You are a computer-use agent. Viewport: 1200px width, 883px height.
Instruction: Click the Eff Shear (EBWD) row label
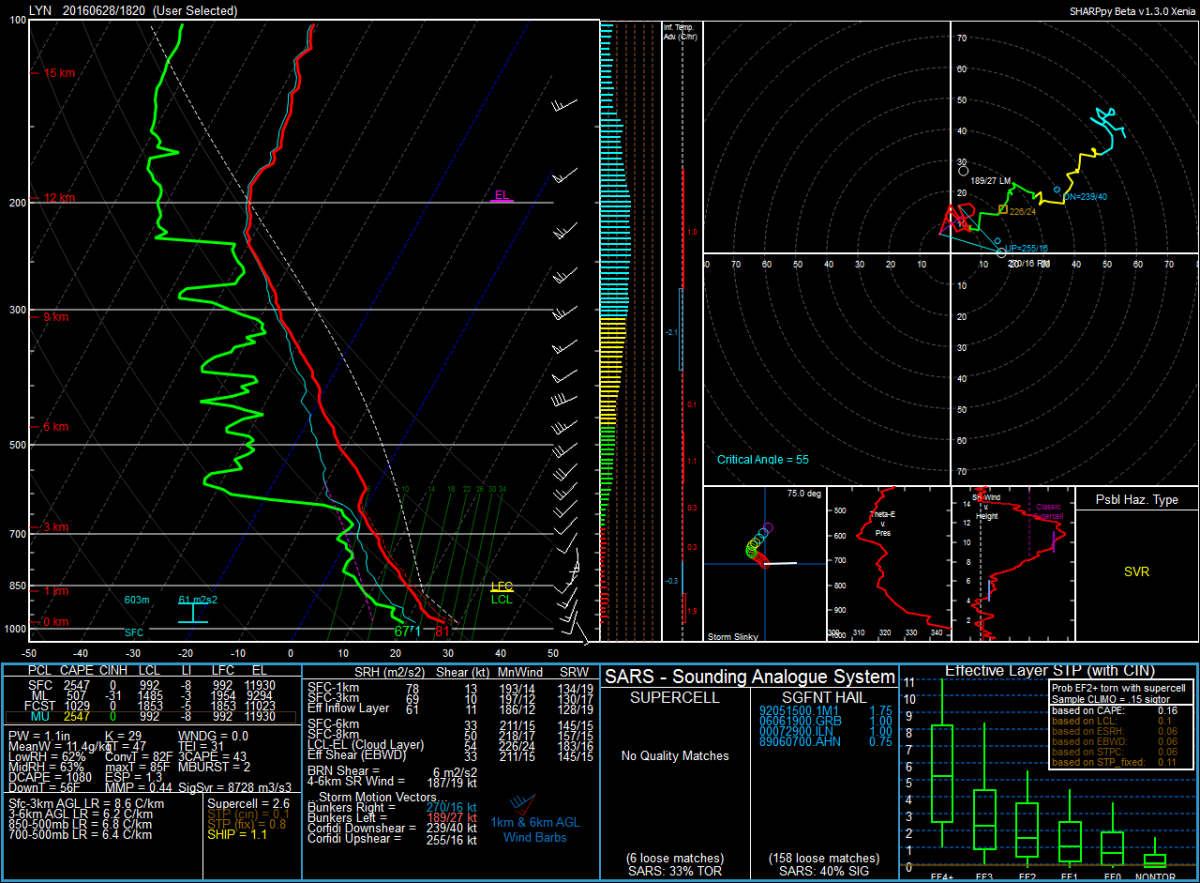pos(359,755)
